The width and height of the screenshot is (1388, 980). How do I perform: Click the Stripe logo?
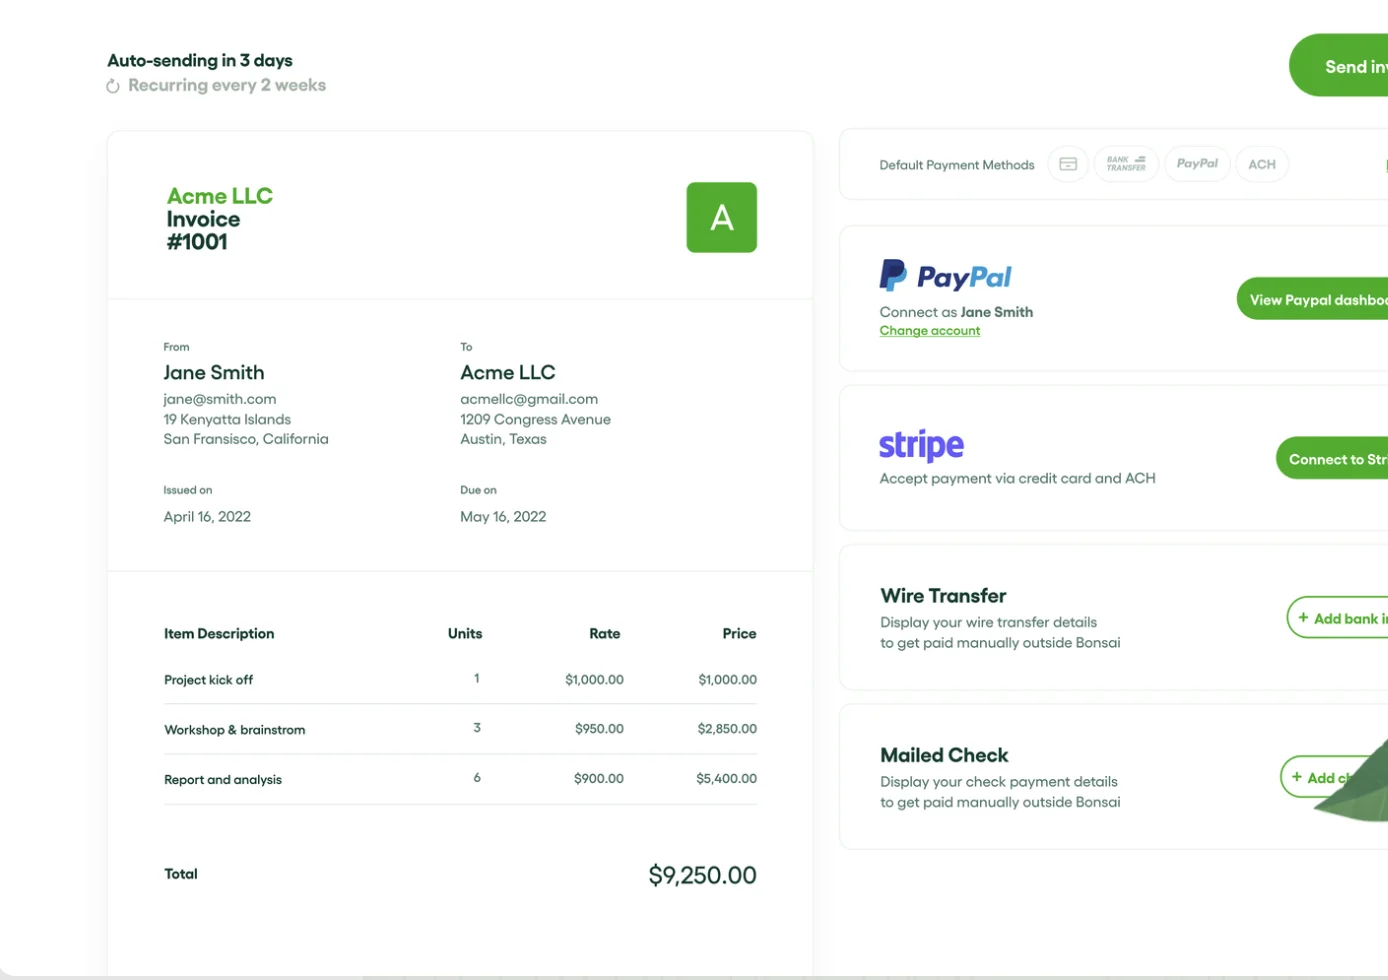tap(921, 445)
